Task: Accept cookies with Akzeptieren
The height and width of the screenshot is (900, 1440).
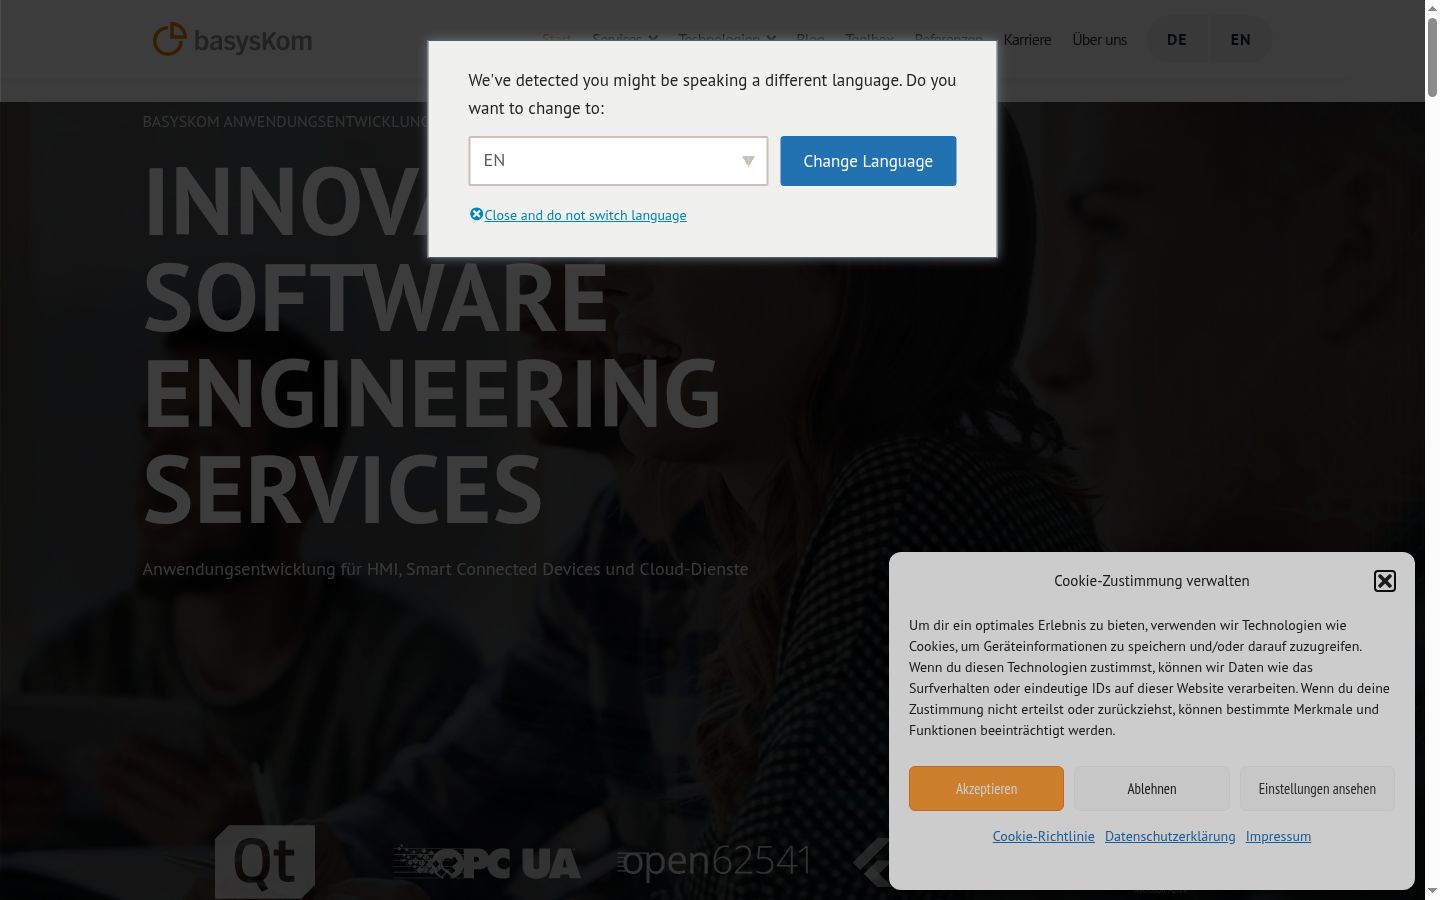Action: pos(986,789)
